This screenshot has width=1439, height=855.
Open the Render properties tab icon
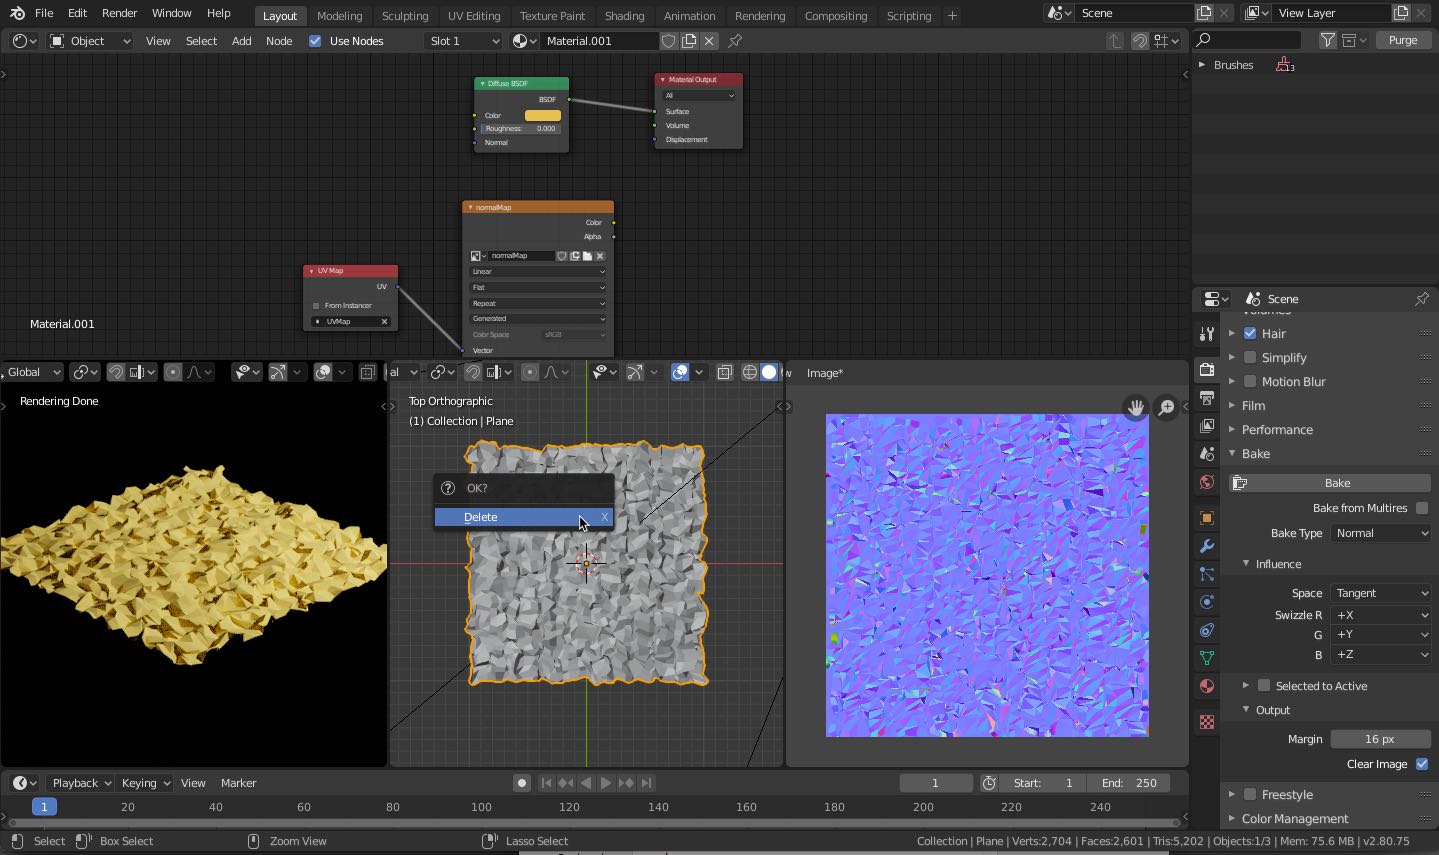[1207, 369]
